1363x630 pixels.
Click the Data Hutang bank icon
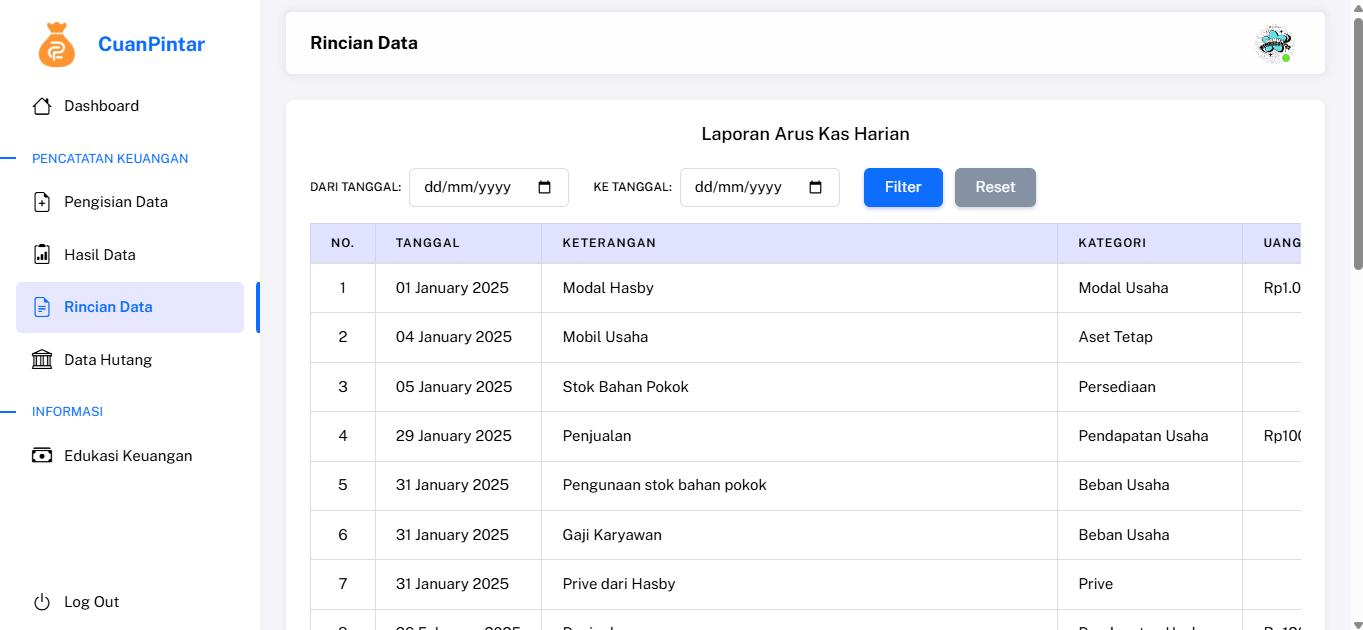pos(42,360)
